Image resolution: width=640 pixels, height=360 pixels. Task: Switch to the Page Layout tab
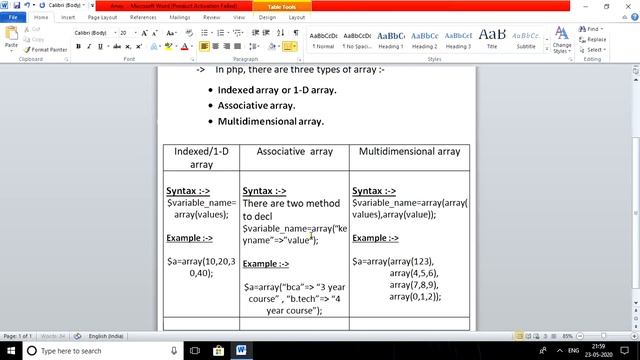click(102, 18)
